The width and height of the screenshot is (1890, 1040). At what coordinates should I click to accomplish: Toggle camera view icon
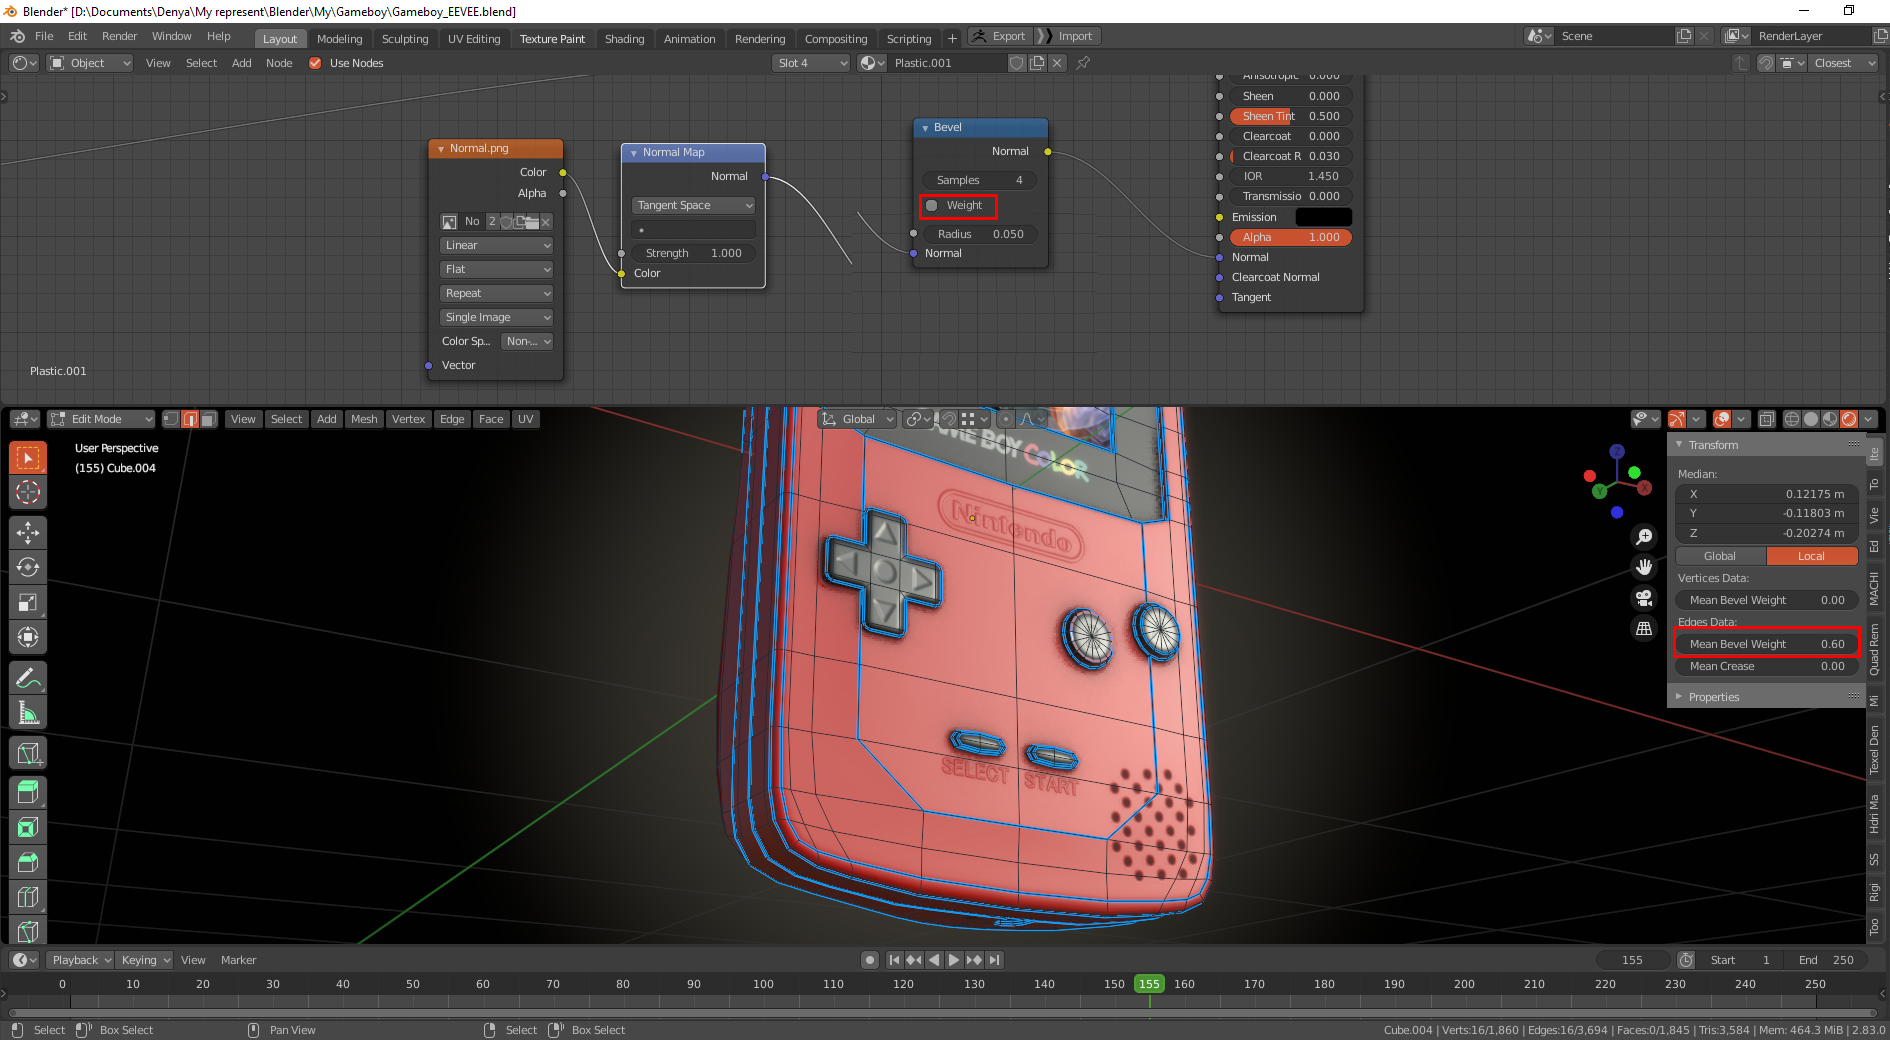tap(1644, 598)
